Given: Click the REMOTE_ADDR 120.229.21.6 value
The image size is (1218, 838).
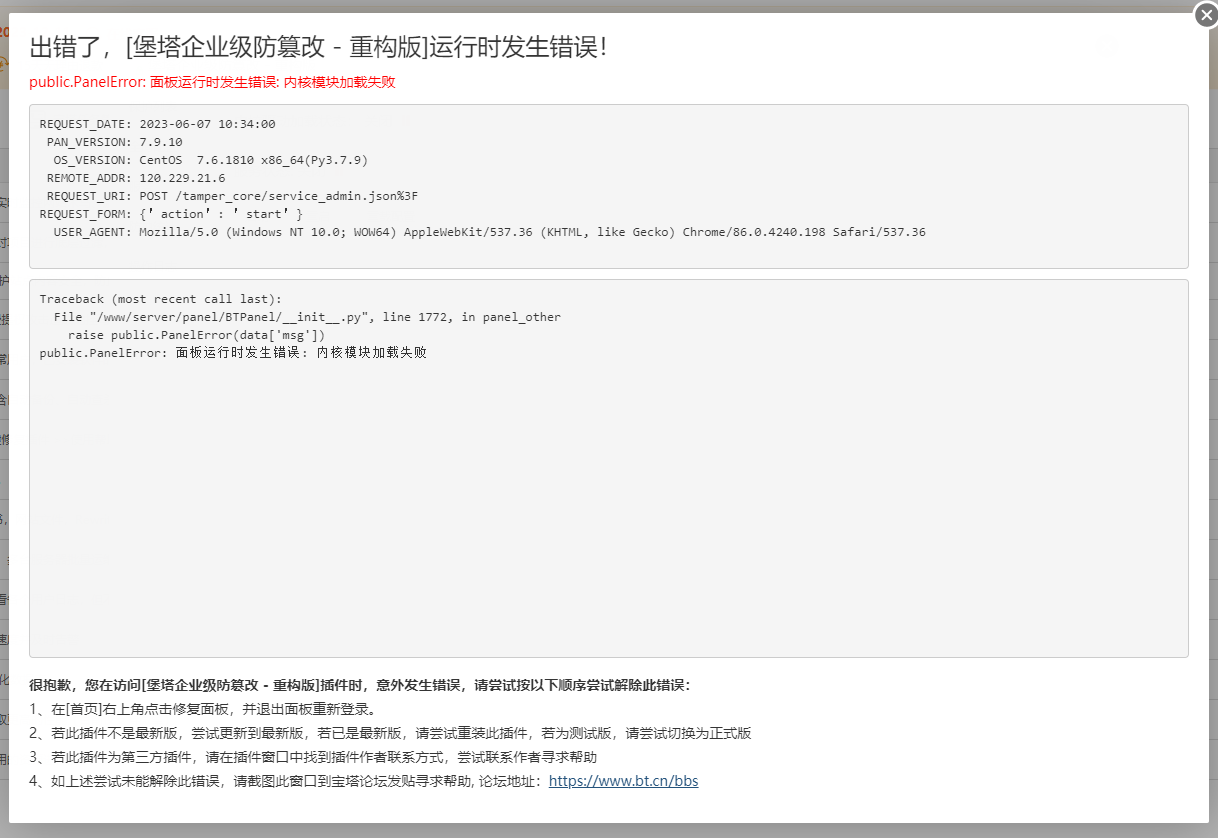Looking at the screenshot, I should point(182,178).
